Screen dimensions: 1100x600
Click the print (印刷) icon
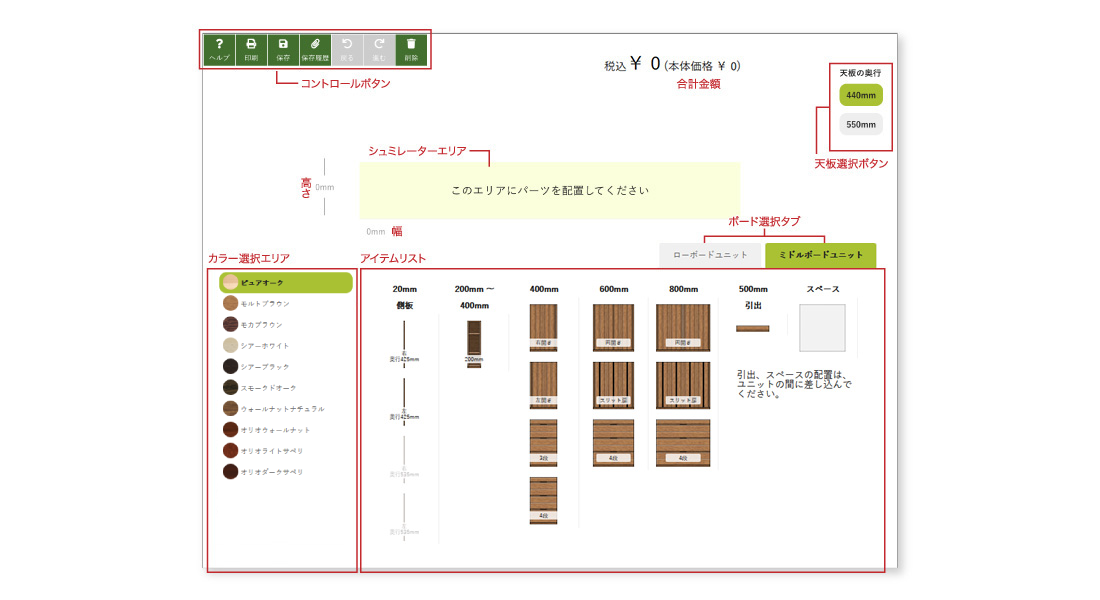tap(251, 50)
